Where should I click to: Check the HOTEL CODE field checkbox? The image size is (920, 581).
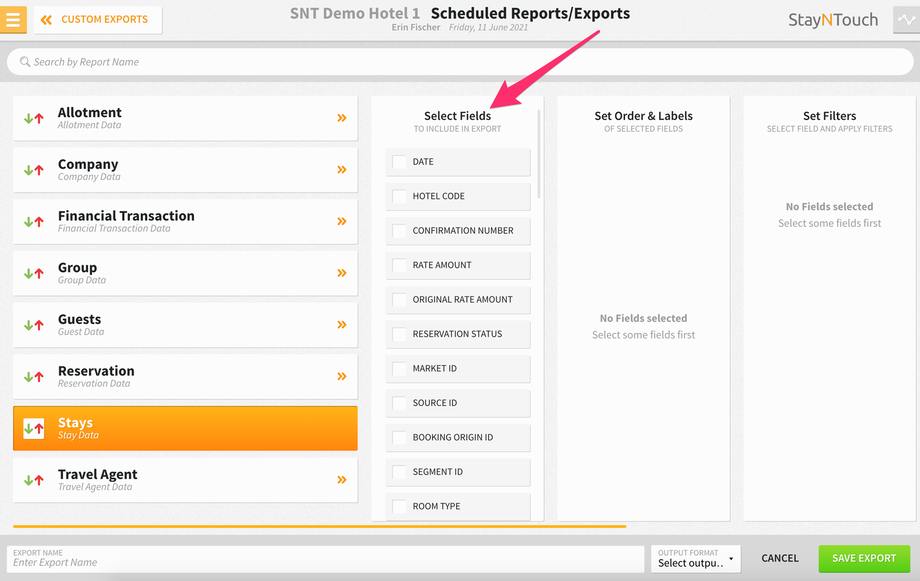[399, 197]
